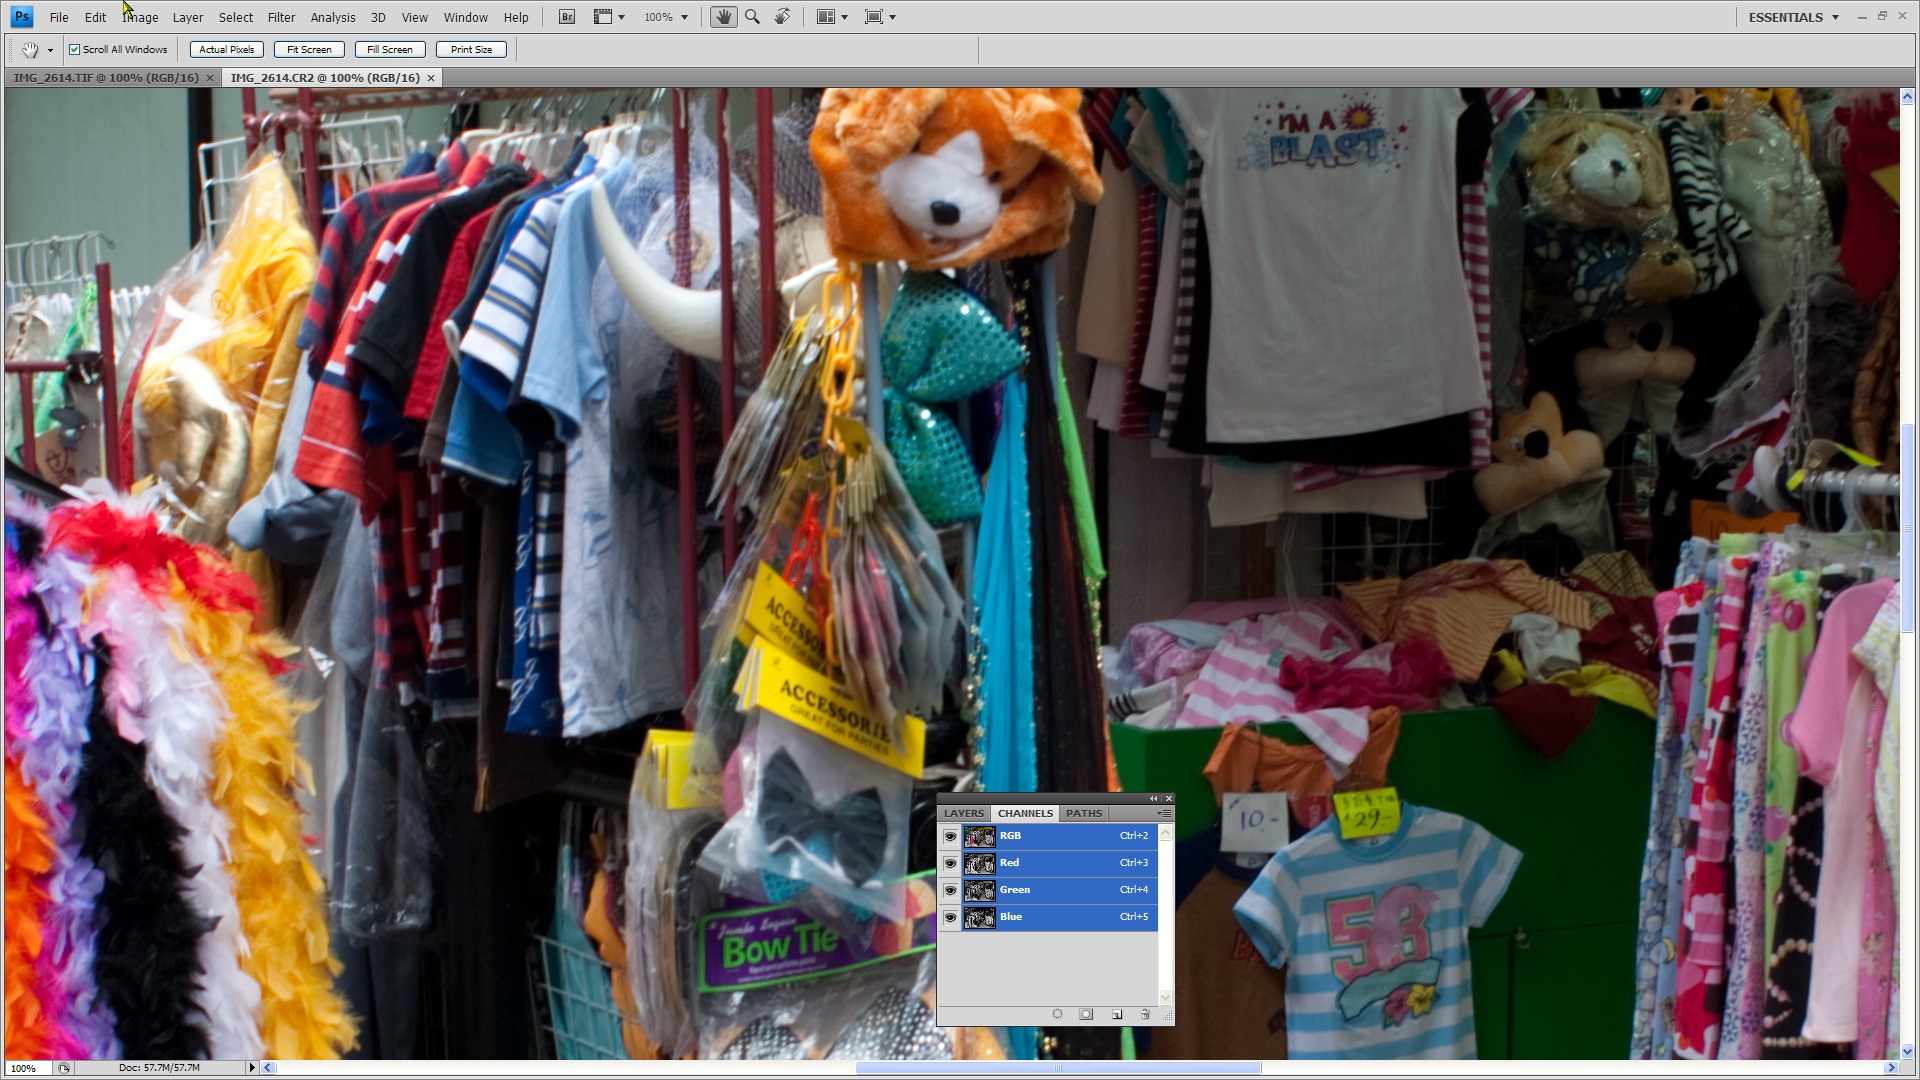Open the View Extras dropdown arrow

pos(621,18)
